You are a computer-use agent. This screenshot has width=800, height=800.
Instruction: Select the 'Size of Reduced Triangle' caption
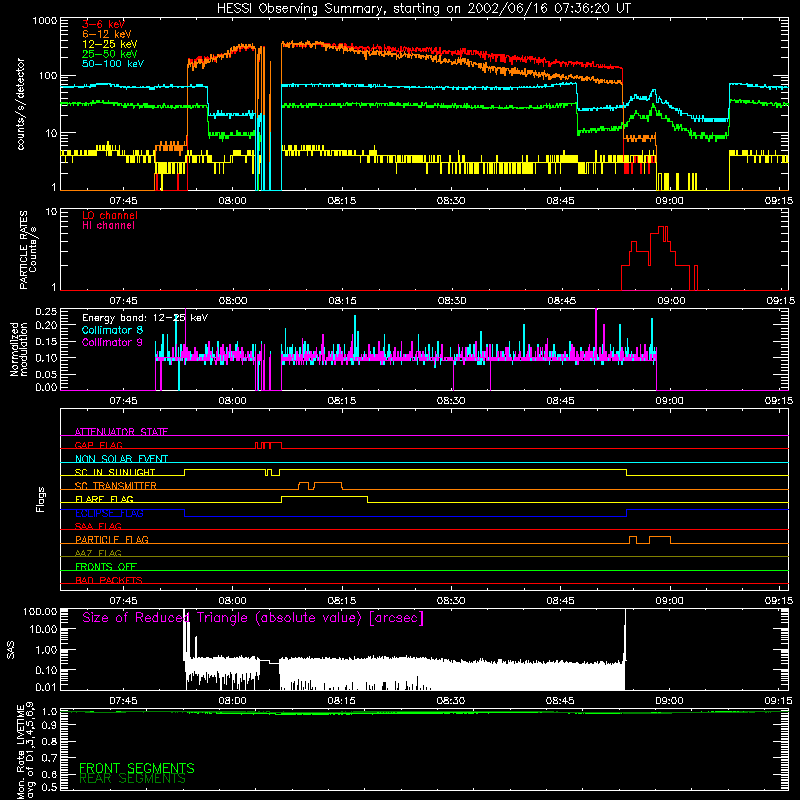point(253,618)
